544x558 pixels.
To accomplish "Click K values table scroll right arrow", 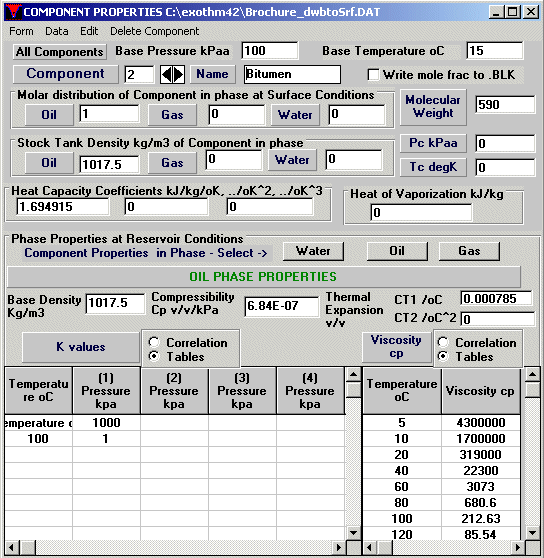I will [339, 547].
